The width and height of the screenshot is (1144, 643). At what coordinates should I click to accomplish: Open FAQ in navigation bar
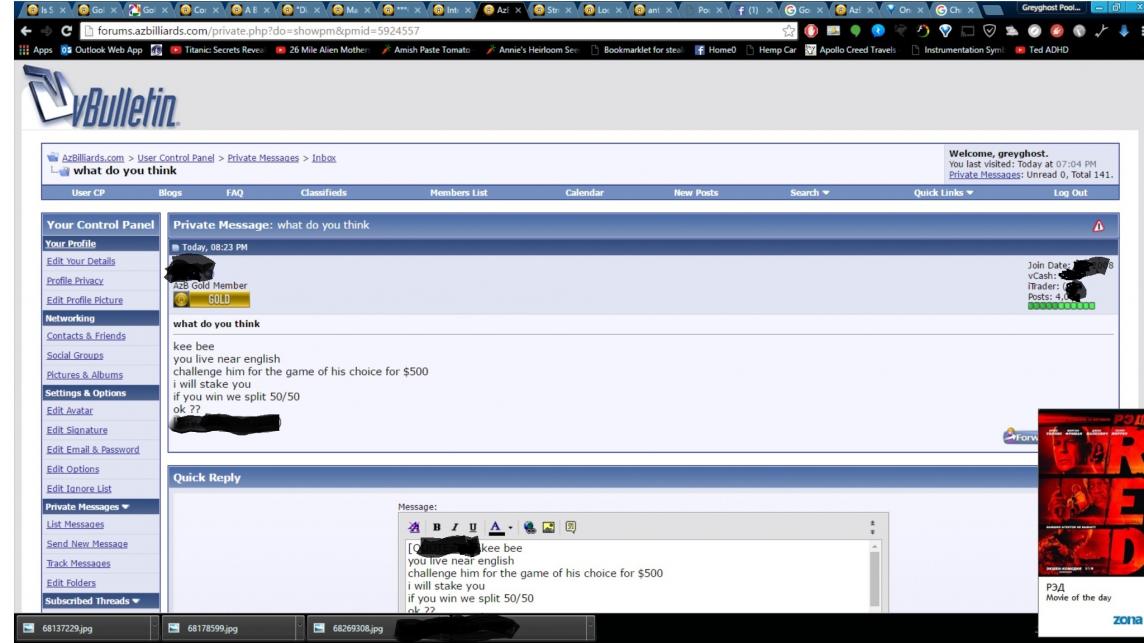234,193
